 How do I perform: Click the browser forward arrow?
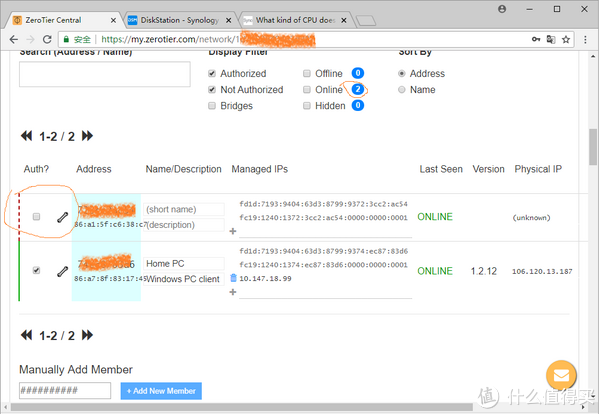click(31, 39)
